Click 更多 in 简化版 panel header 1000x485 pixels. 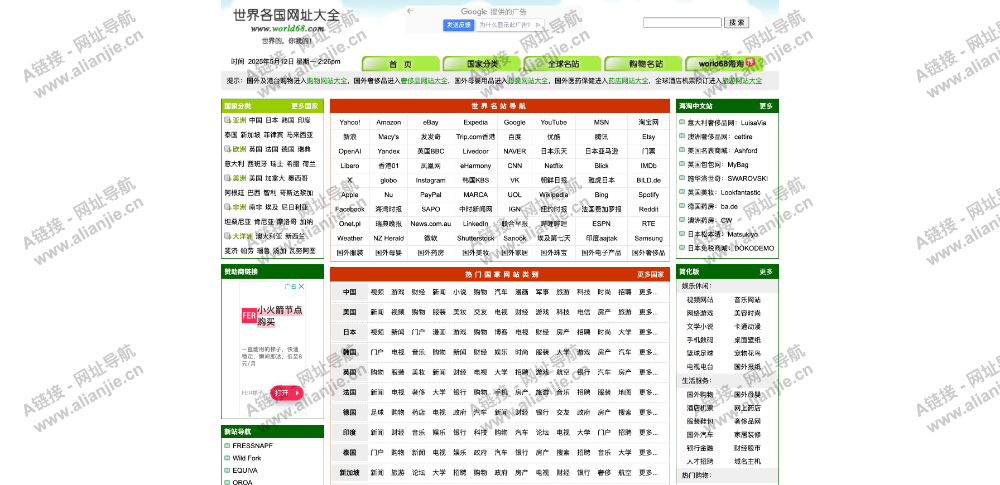(x=766, y=272)
